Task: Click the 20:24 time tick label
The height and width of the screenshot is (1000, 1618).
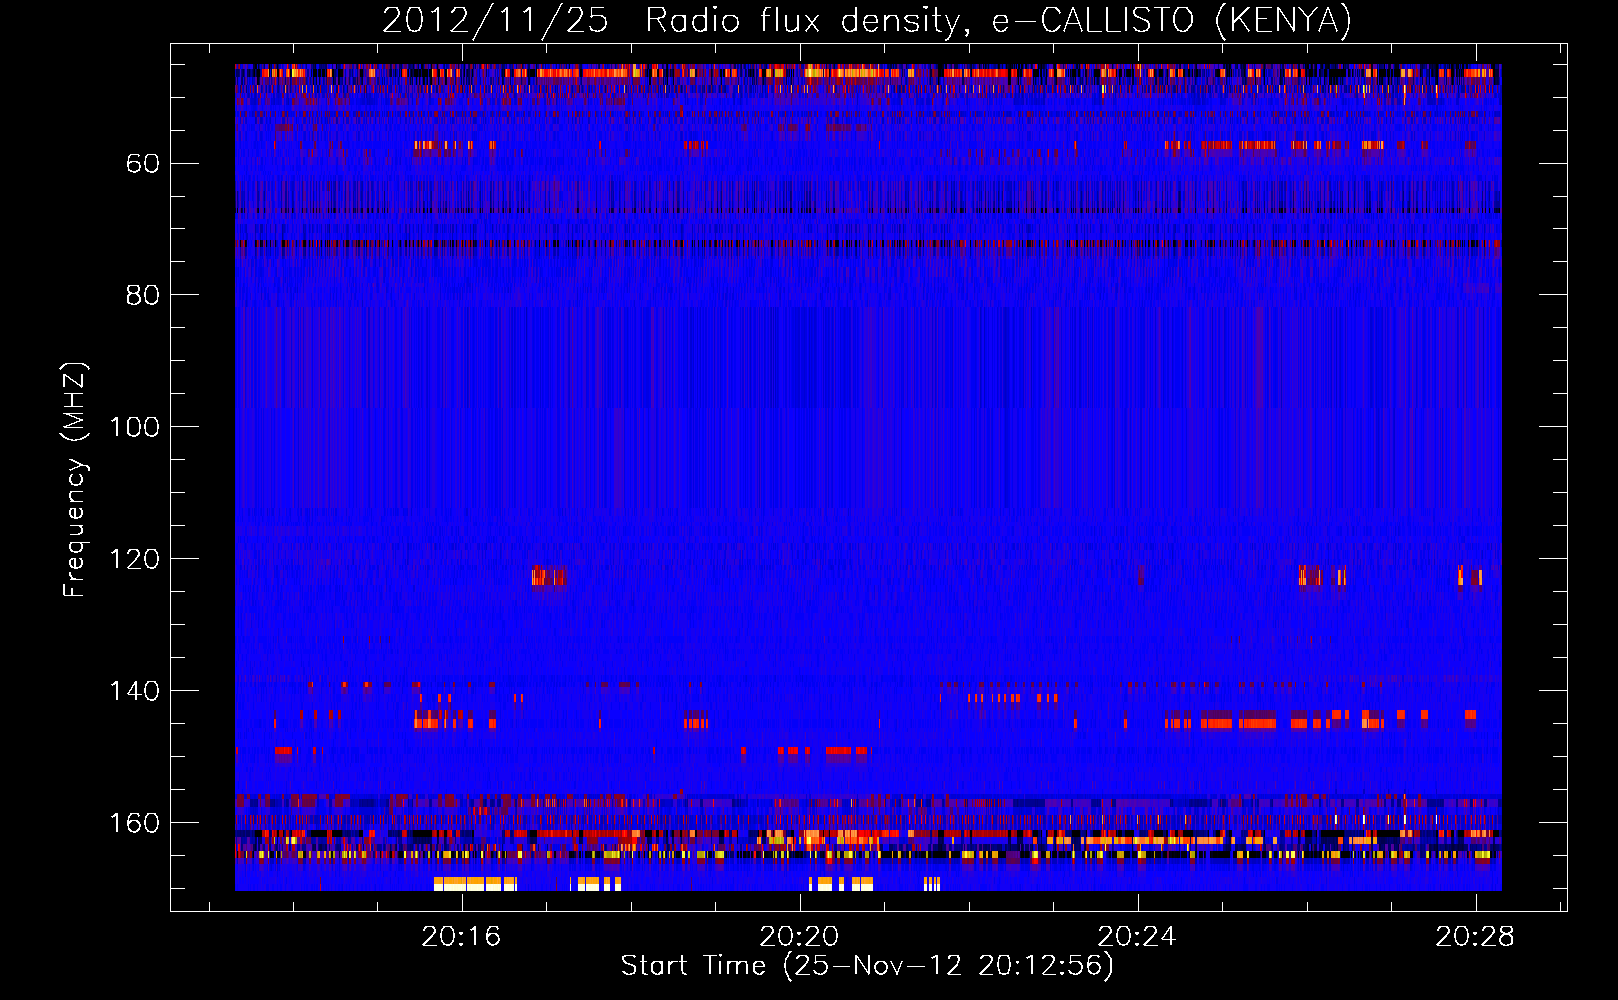Action: pyautogui.click(x=1137, y=937)
